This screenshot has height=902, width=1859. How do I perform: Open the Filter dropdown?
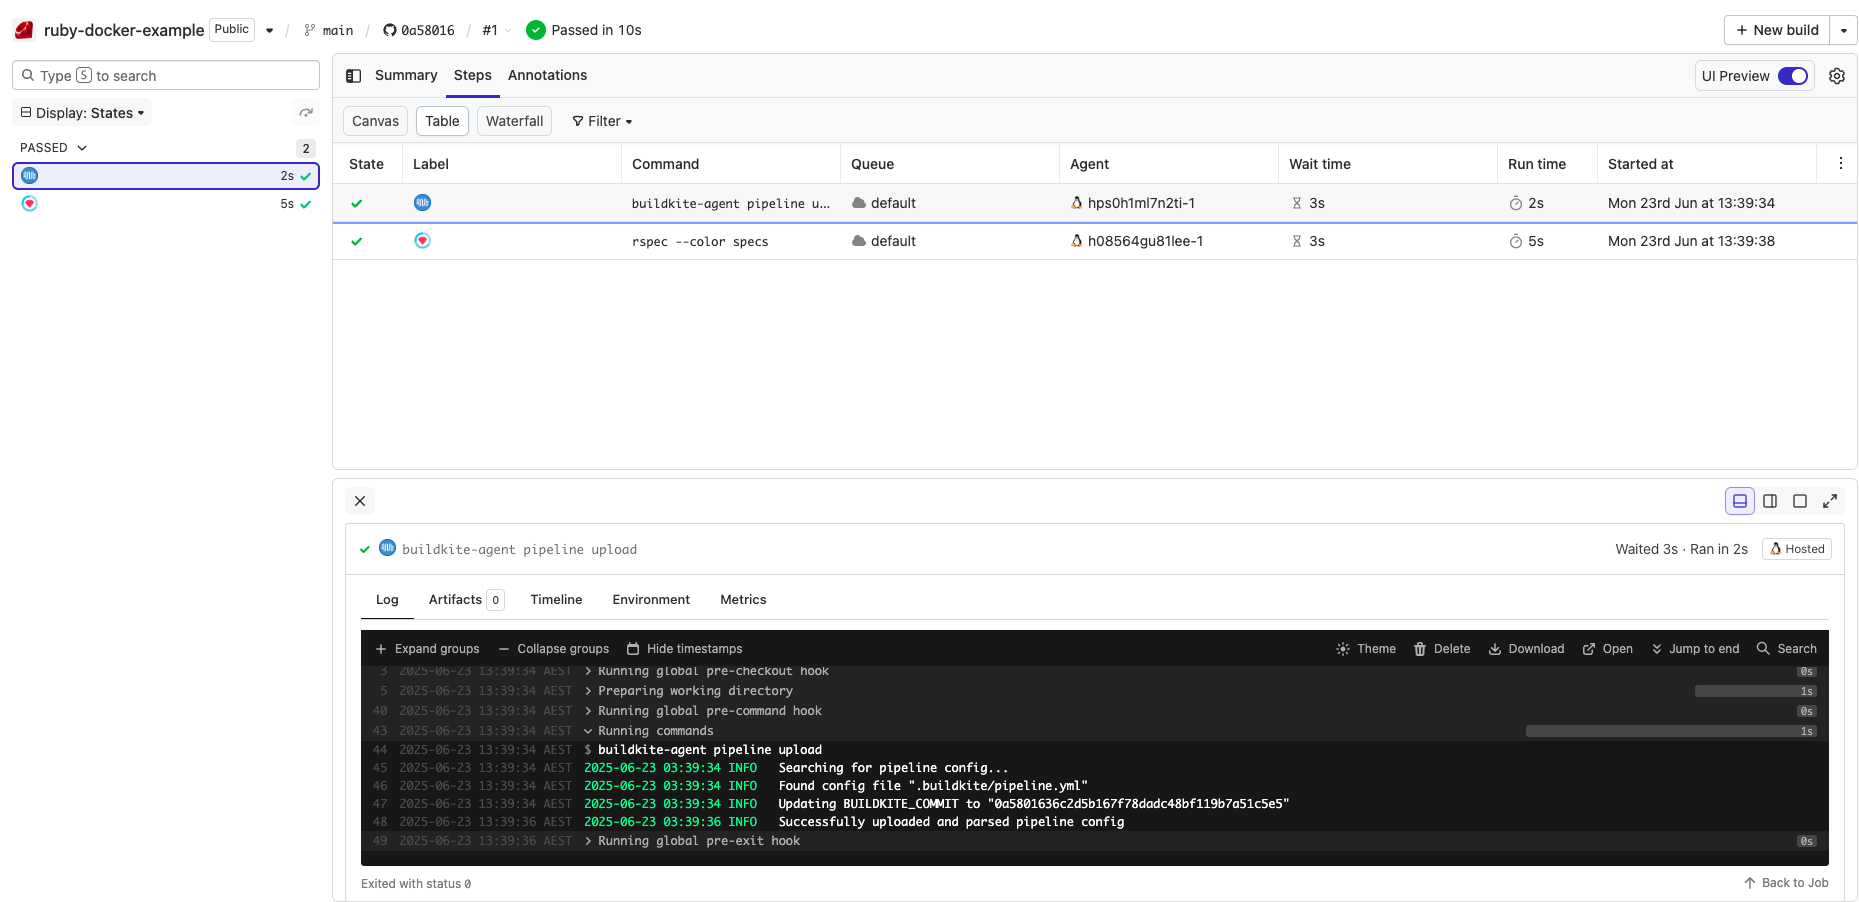(x=602, y=121)
